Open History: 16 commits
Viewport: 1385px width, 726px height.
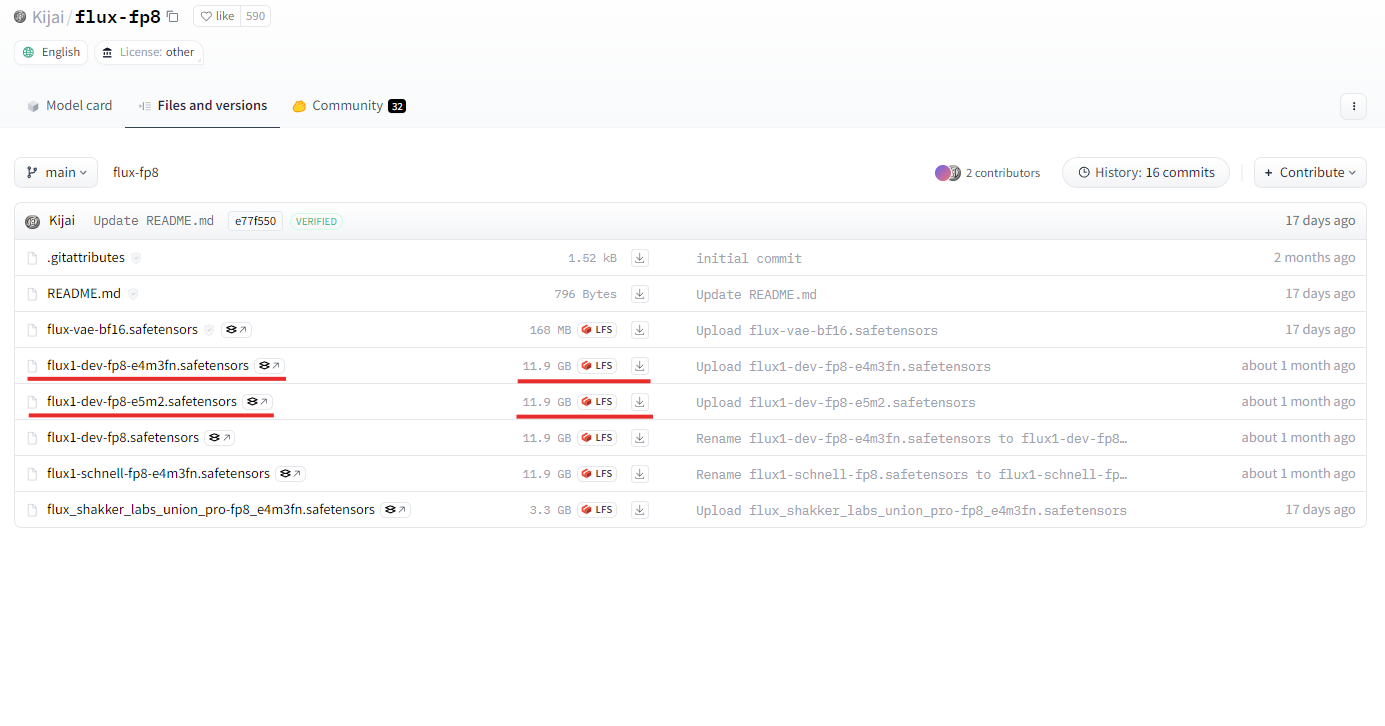tap(1145, 172)
